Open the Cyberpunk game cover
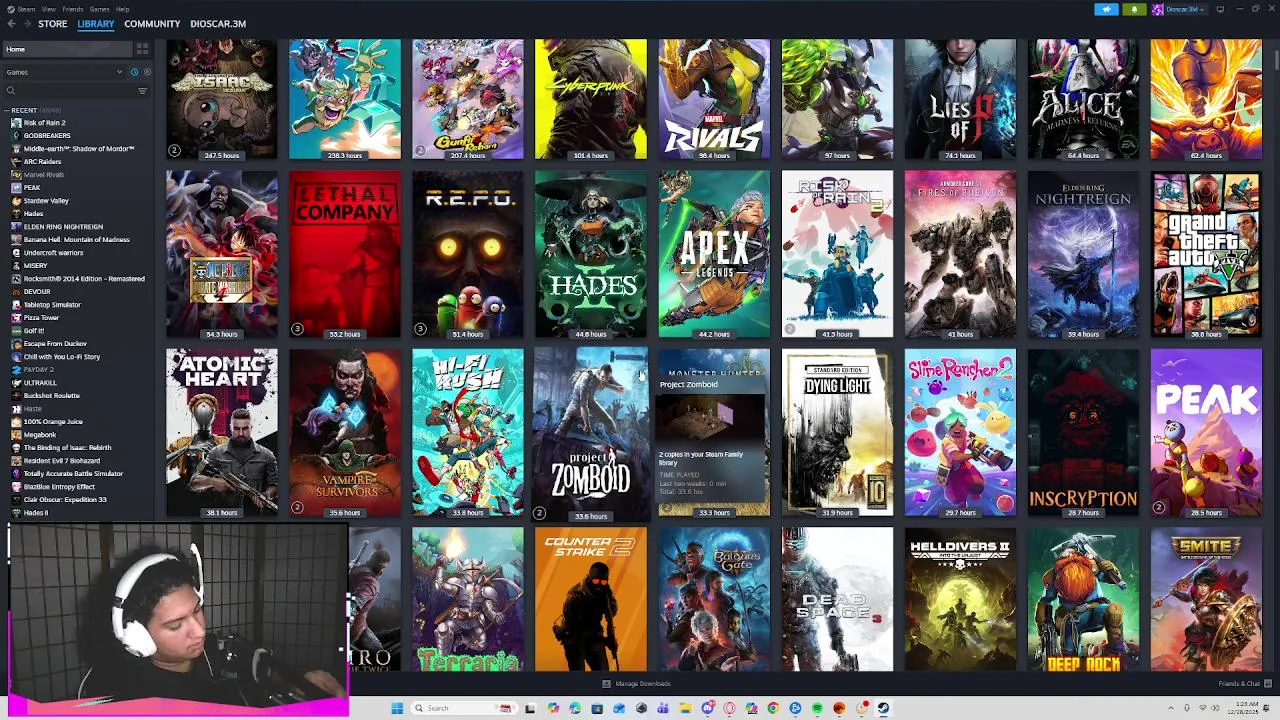This screenshot has width=1280, height=720. tap(591, 99)
